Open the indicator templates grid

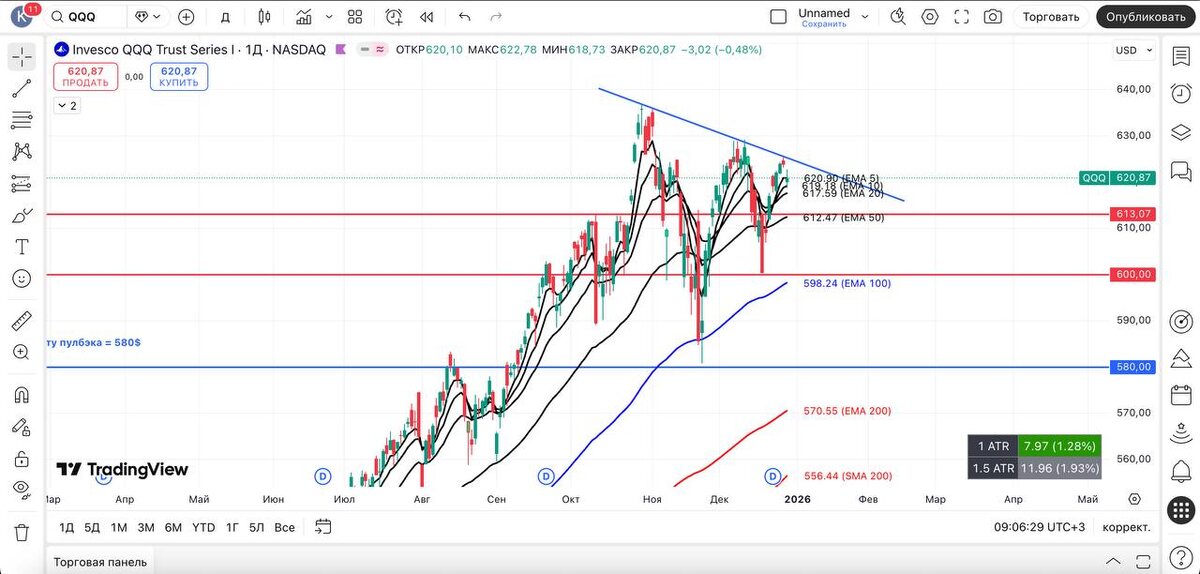pyautogui.click(x=355, y=17)
